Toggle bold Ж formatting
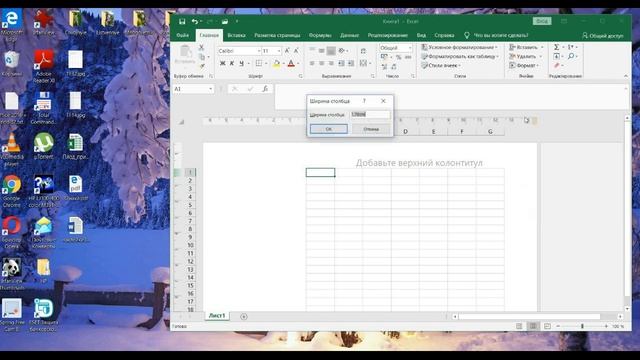The width and height of the screenshot is (640, 360). pos(222,63)
